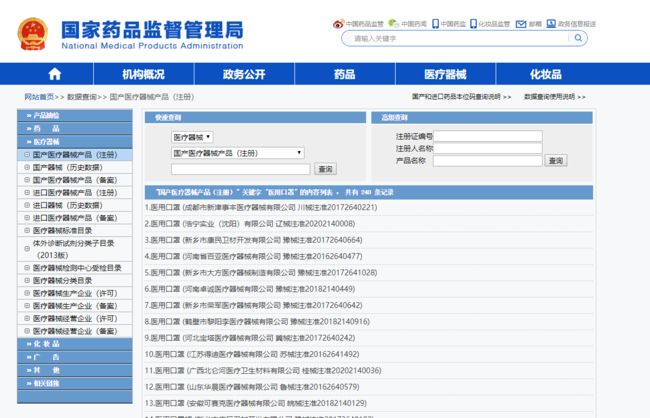Viewport: 650px width, 418px height.
Task: Open the envelope 邮箱 mail icon
Action: [x=521, y=24]
